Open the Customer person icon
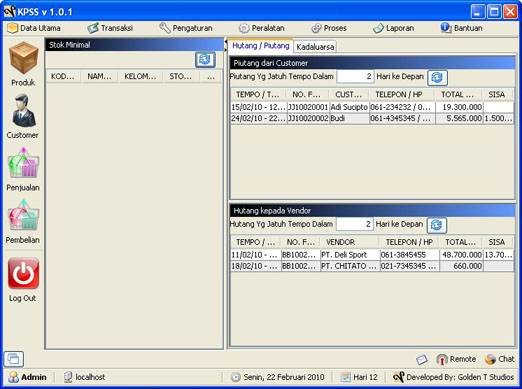Viewport: 522px width, 389px height. tap(23, 111)
